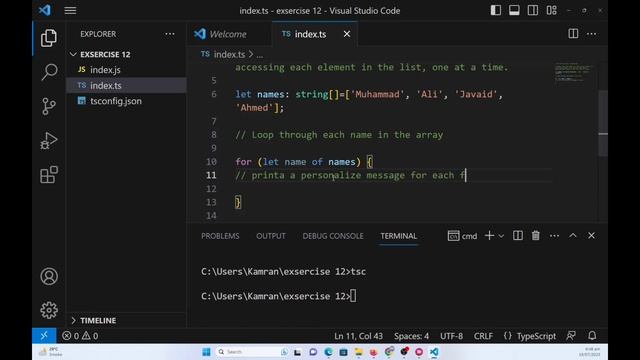This screenshot has width=640, height=360.
Task: Place cursor on line 13 closing brace
Action: point(238,202)
